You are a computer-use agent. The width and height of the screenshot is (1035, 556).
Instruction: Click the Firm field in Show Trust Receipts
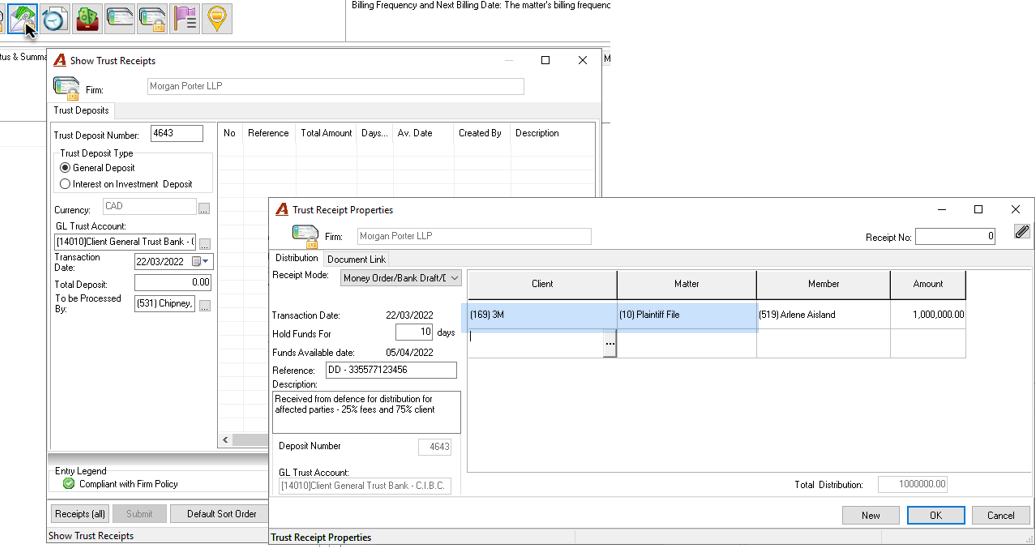pyautogui.click(x=335, y=87)
